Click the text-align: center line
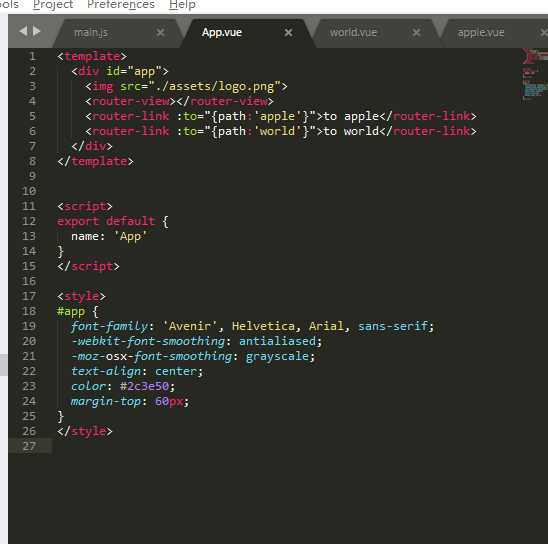Viewport: 548px width, 544px height. (137, 371)
